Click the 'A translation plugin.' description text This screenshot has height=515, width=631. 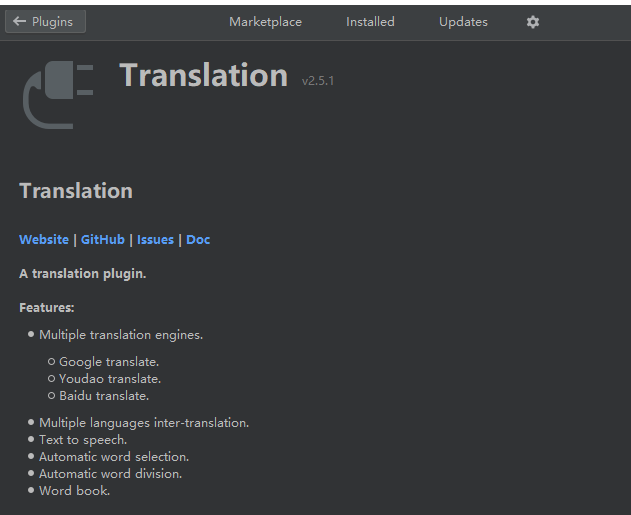pyautogui.click(x=83, y=274)
